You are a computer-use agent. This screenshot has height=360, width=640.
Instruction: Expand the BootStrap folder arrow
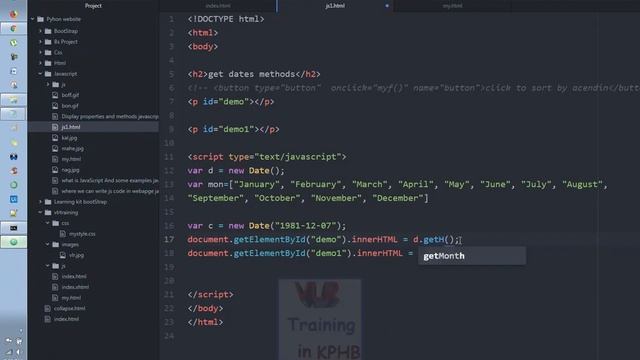click(40, 31)
